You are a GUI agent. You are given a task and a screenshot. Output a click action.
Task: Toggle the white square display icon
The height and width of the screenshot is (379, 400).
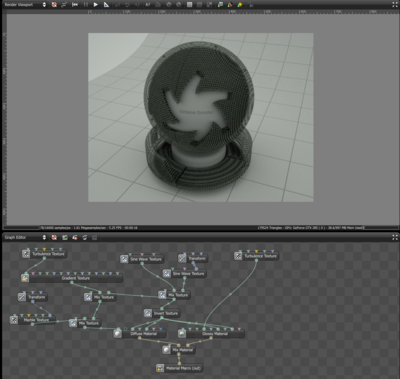point(189,4)
